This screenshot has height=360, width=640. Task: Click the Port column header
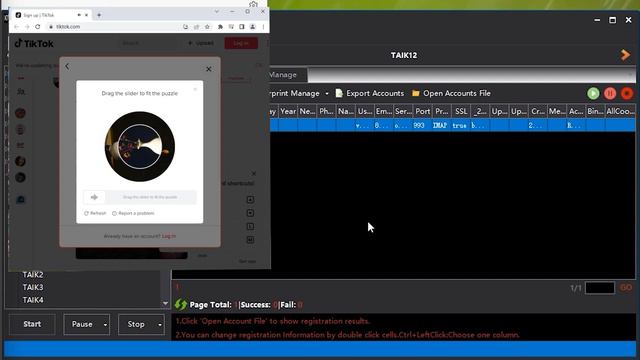422,111
